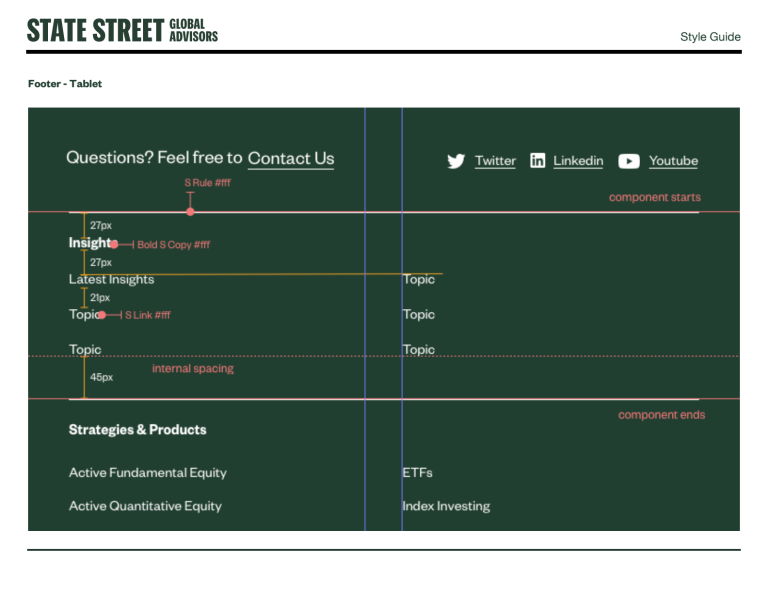The height and width of the screenshot is (593, 768).
Task: Go to Latest Insights link
Action: [x=111, y=280]
